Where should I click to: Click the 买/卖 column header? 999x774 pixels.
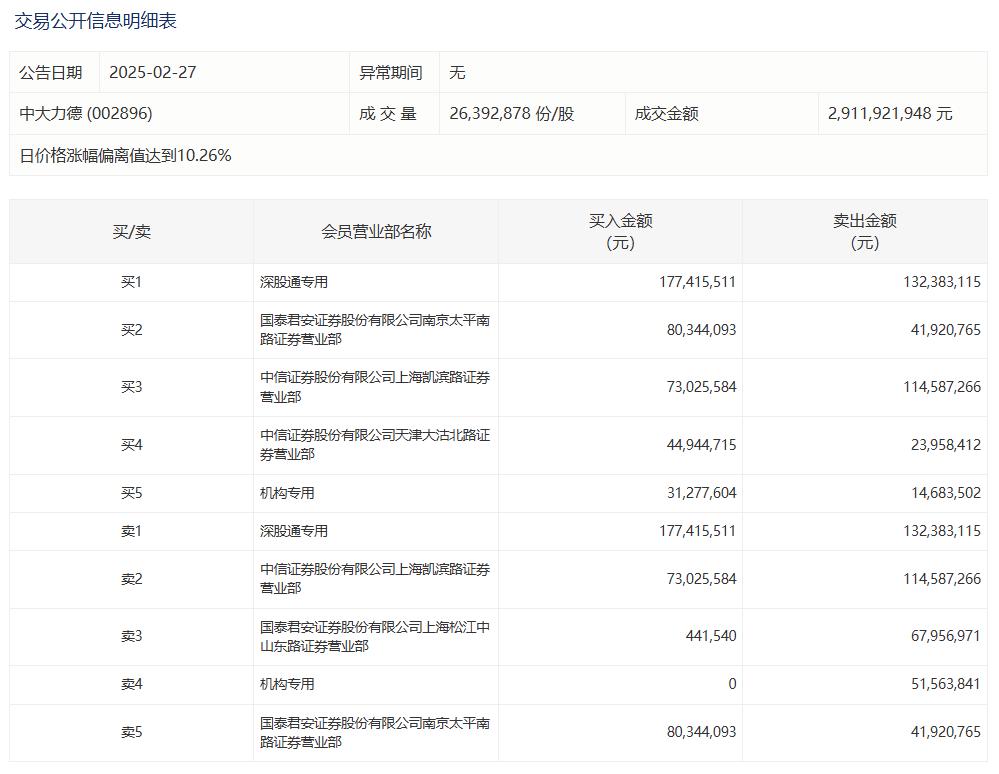(131, 232)
